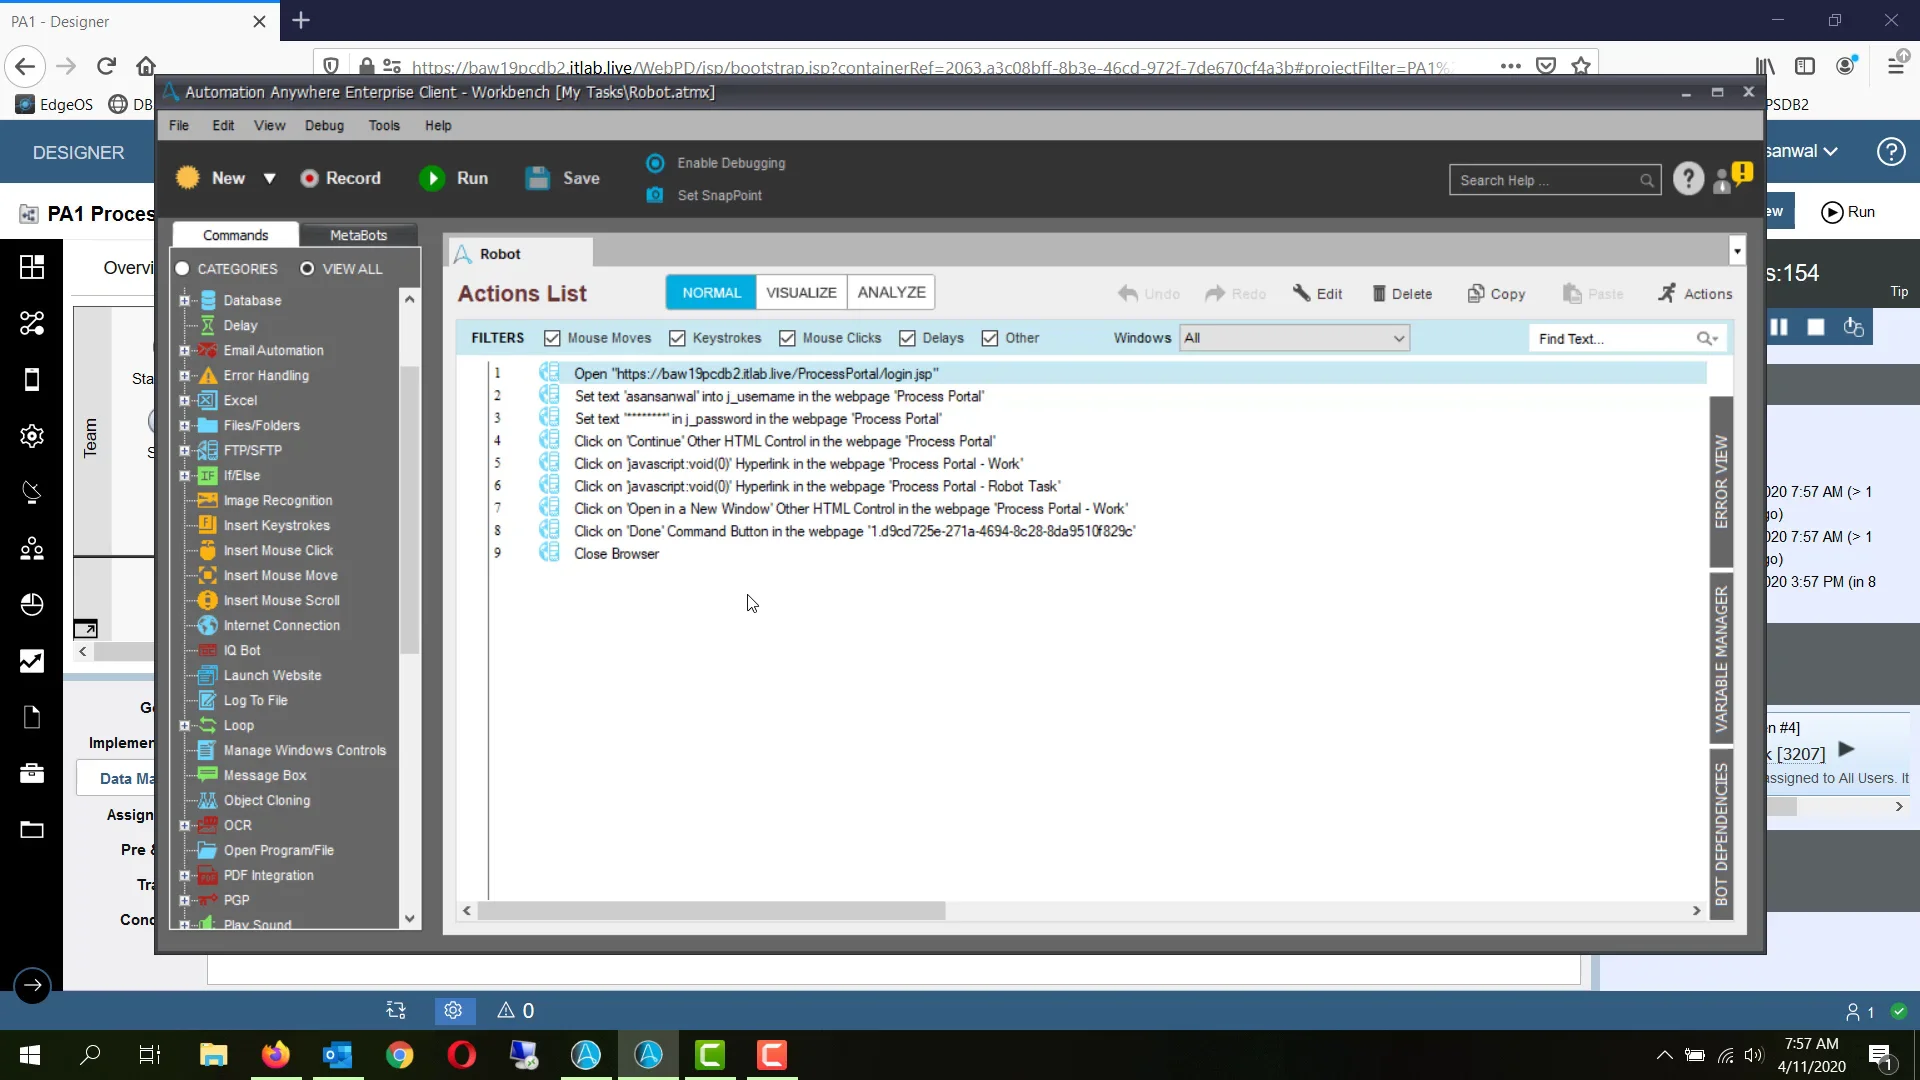This screenshot has width=1920, height=1080.
Task: Switch to VISUALIZE view
Action: tap(801, 292)
